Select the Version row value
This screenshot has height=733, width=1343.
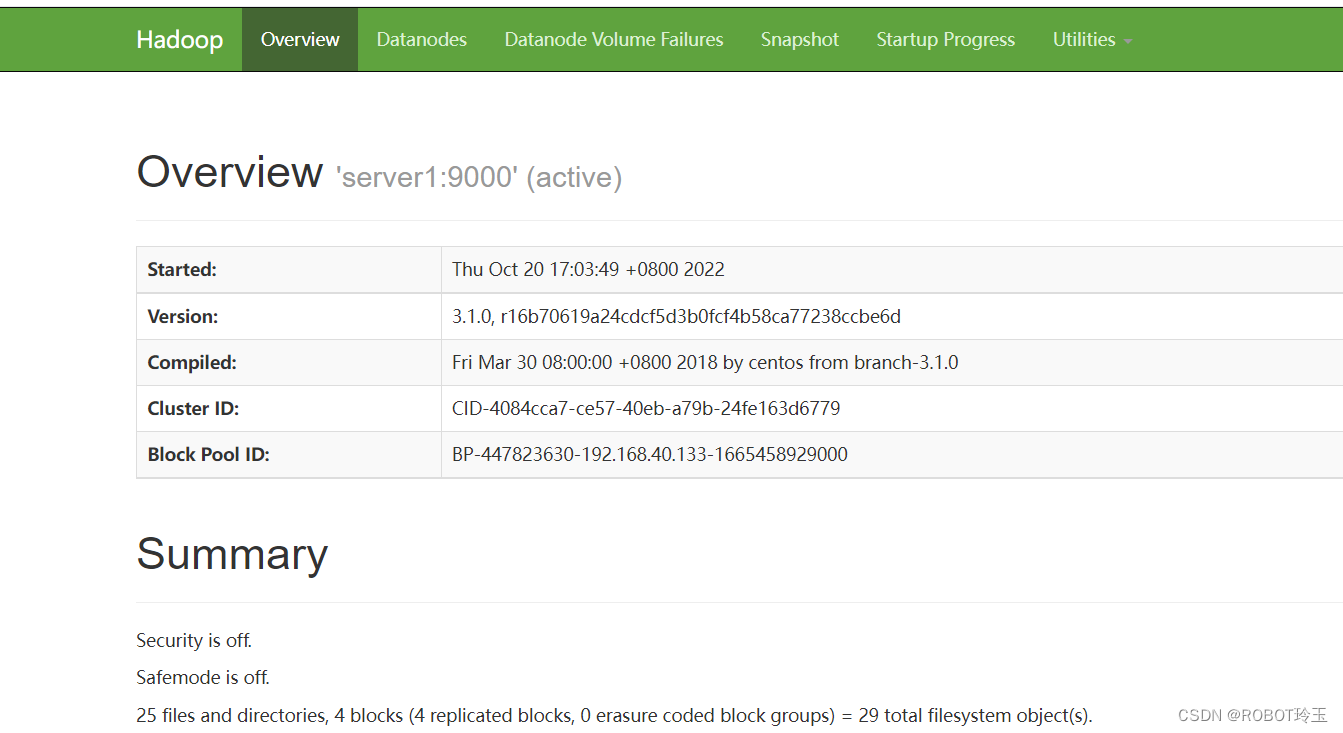676,316
